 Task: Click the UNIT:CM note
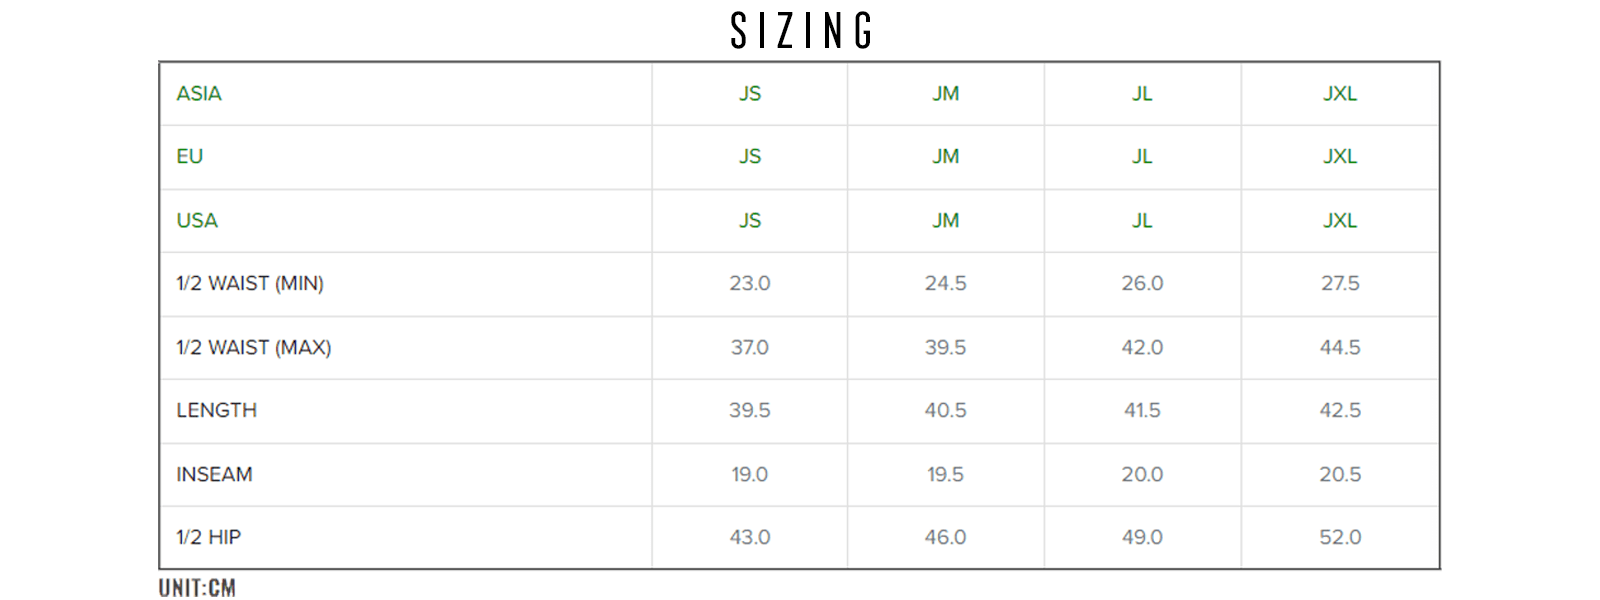[x=197, y=588]
